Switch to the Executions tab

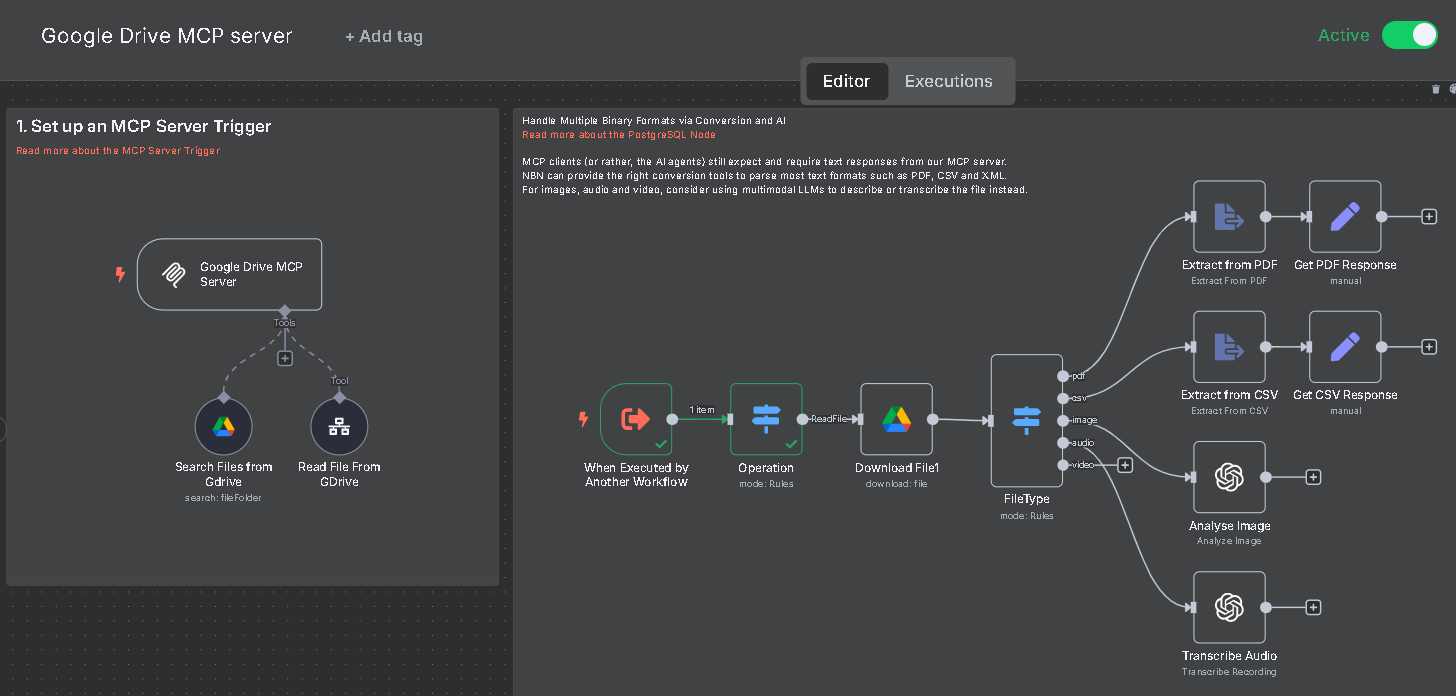949,81
